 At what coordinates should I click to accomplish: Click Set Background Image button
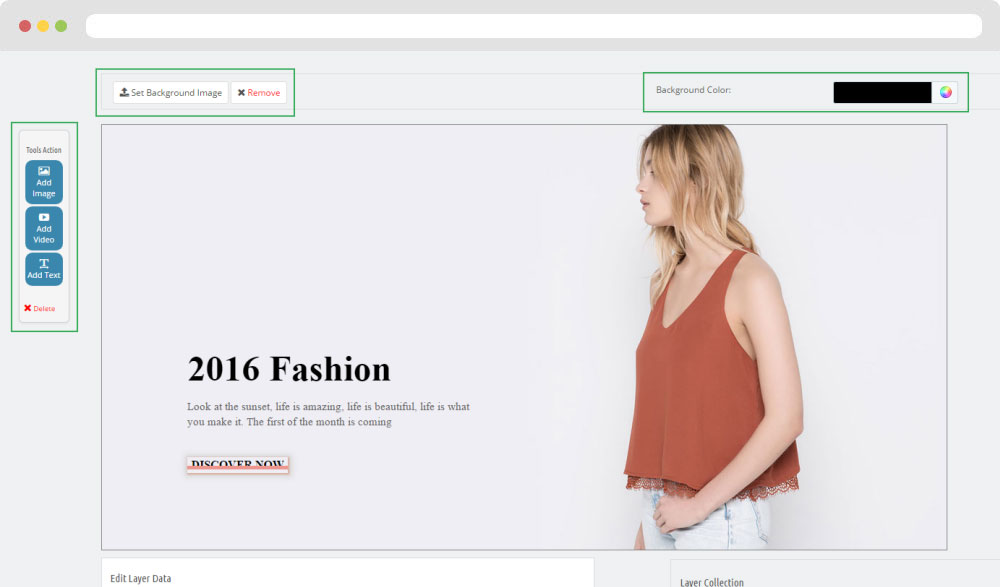pos(171,93)
